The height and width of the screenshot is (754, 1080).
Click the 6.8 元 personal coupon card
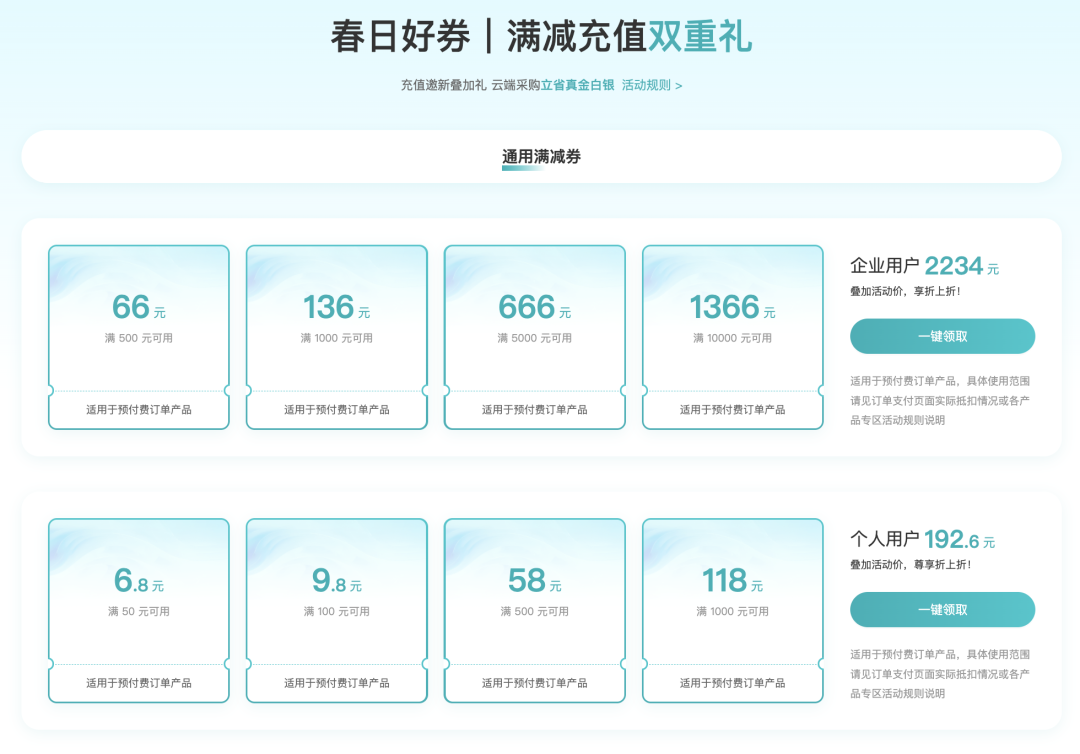click(138, 611)
